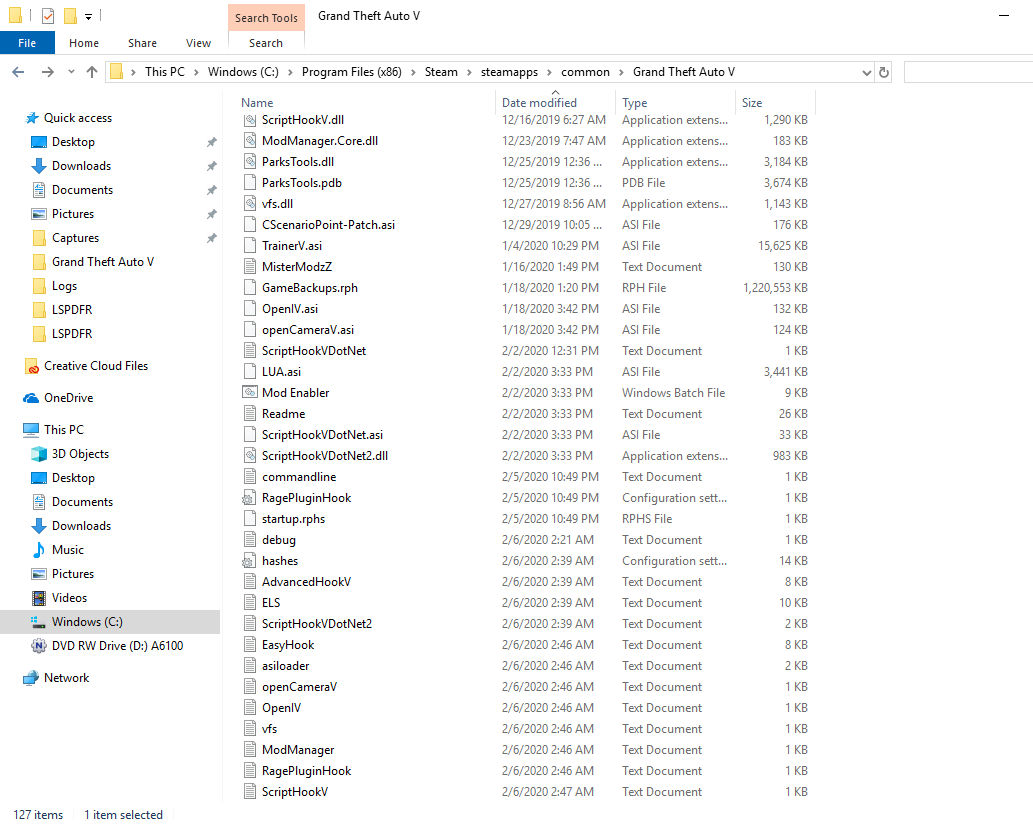Select vfs.dll file icon
Screen dimensions: 1033x827
250,204
